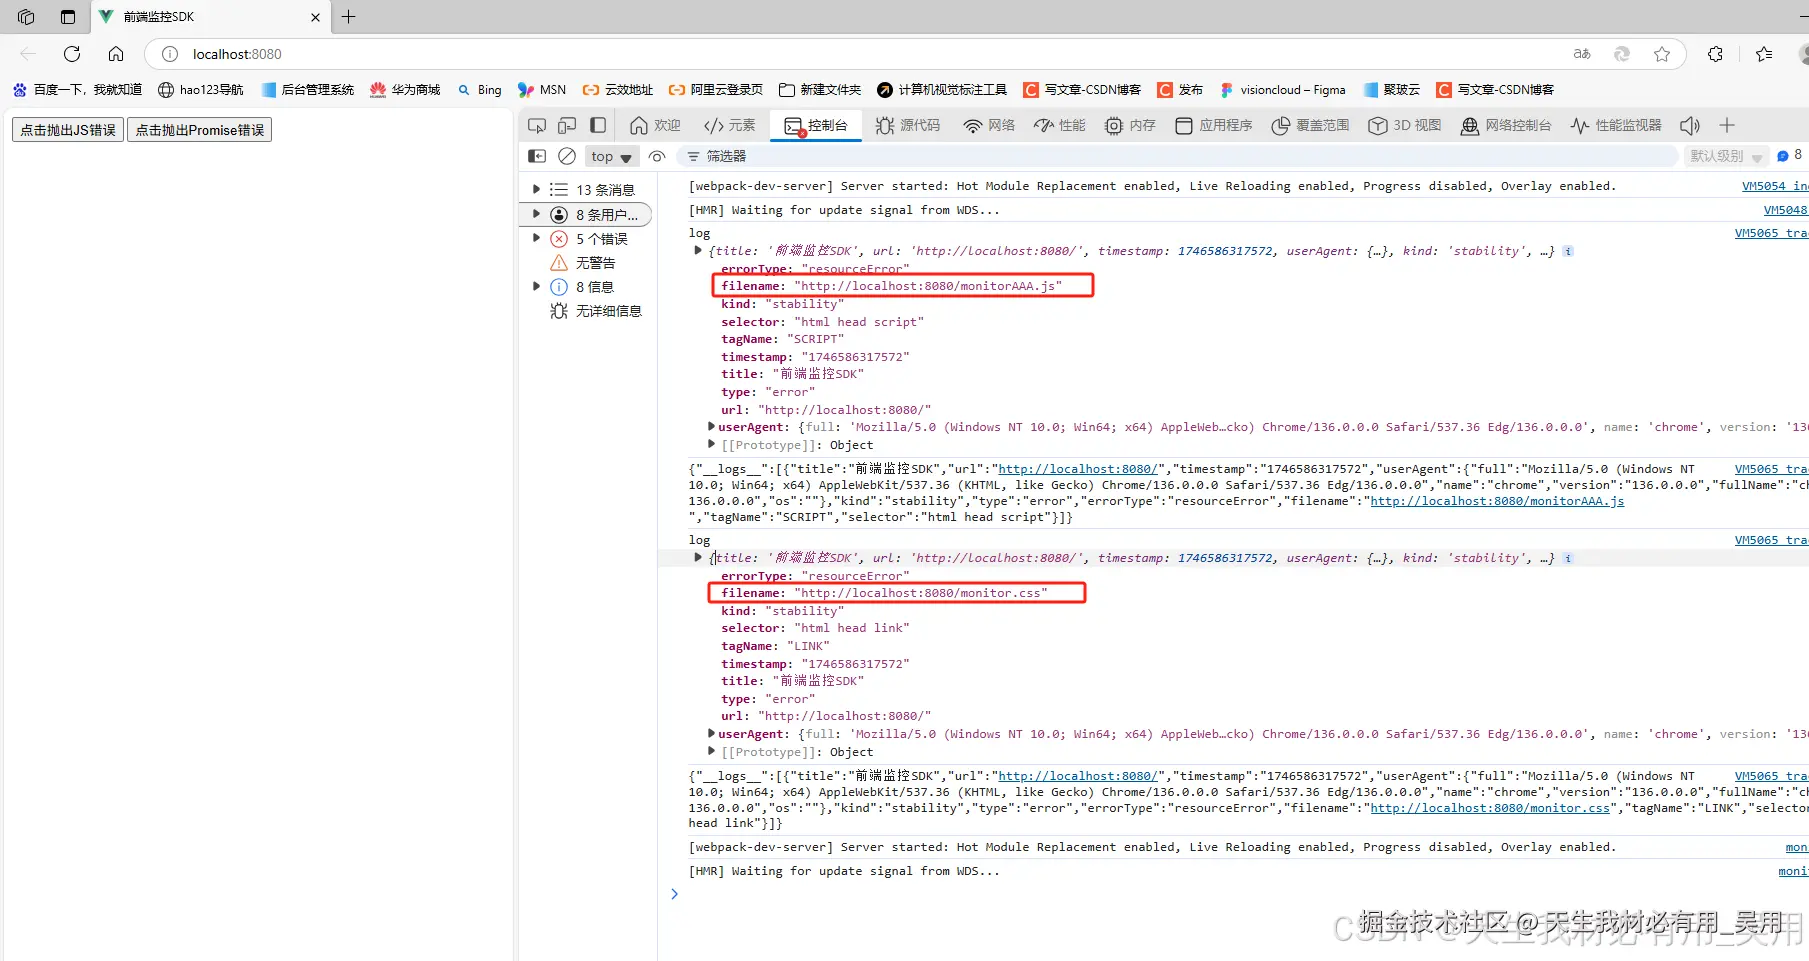Toggle the DevTools dock side icon
This screenshot has width=1809, height=961.
tap(598, 126)
